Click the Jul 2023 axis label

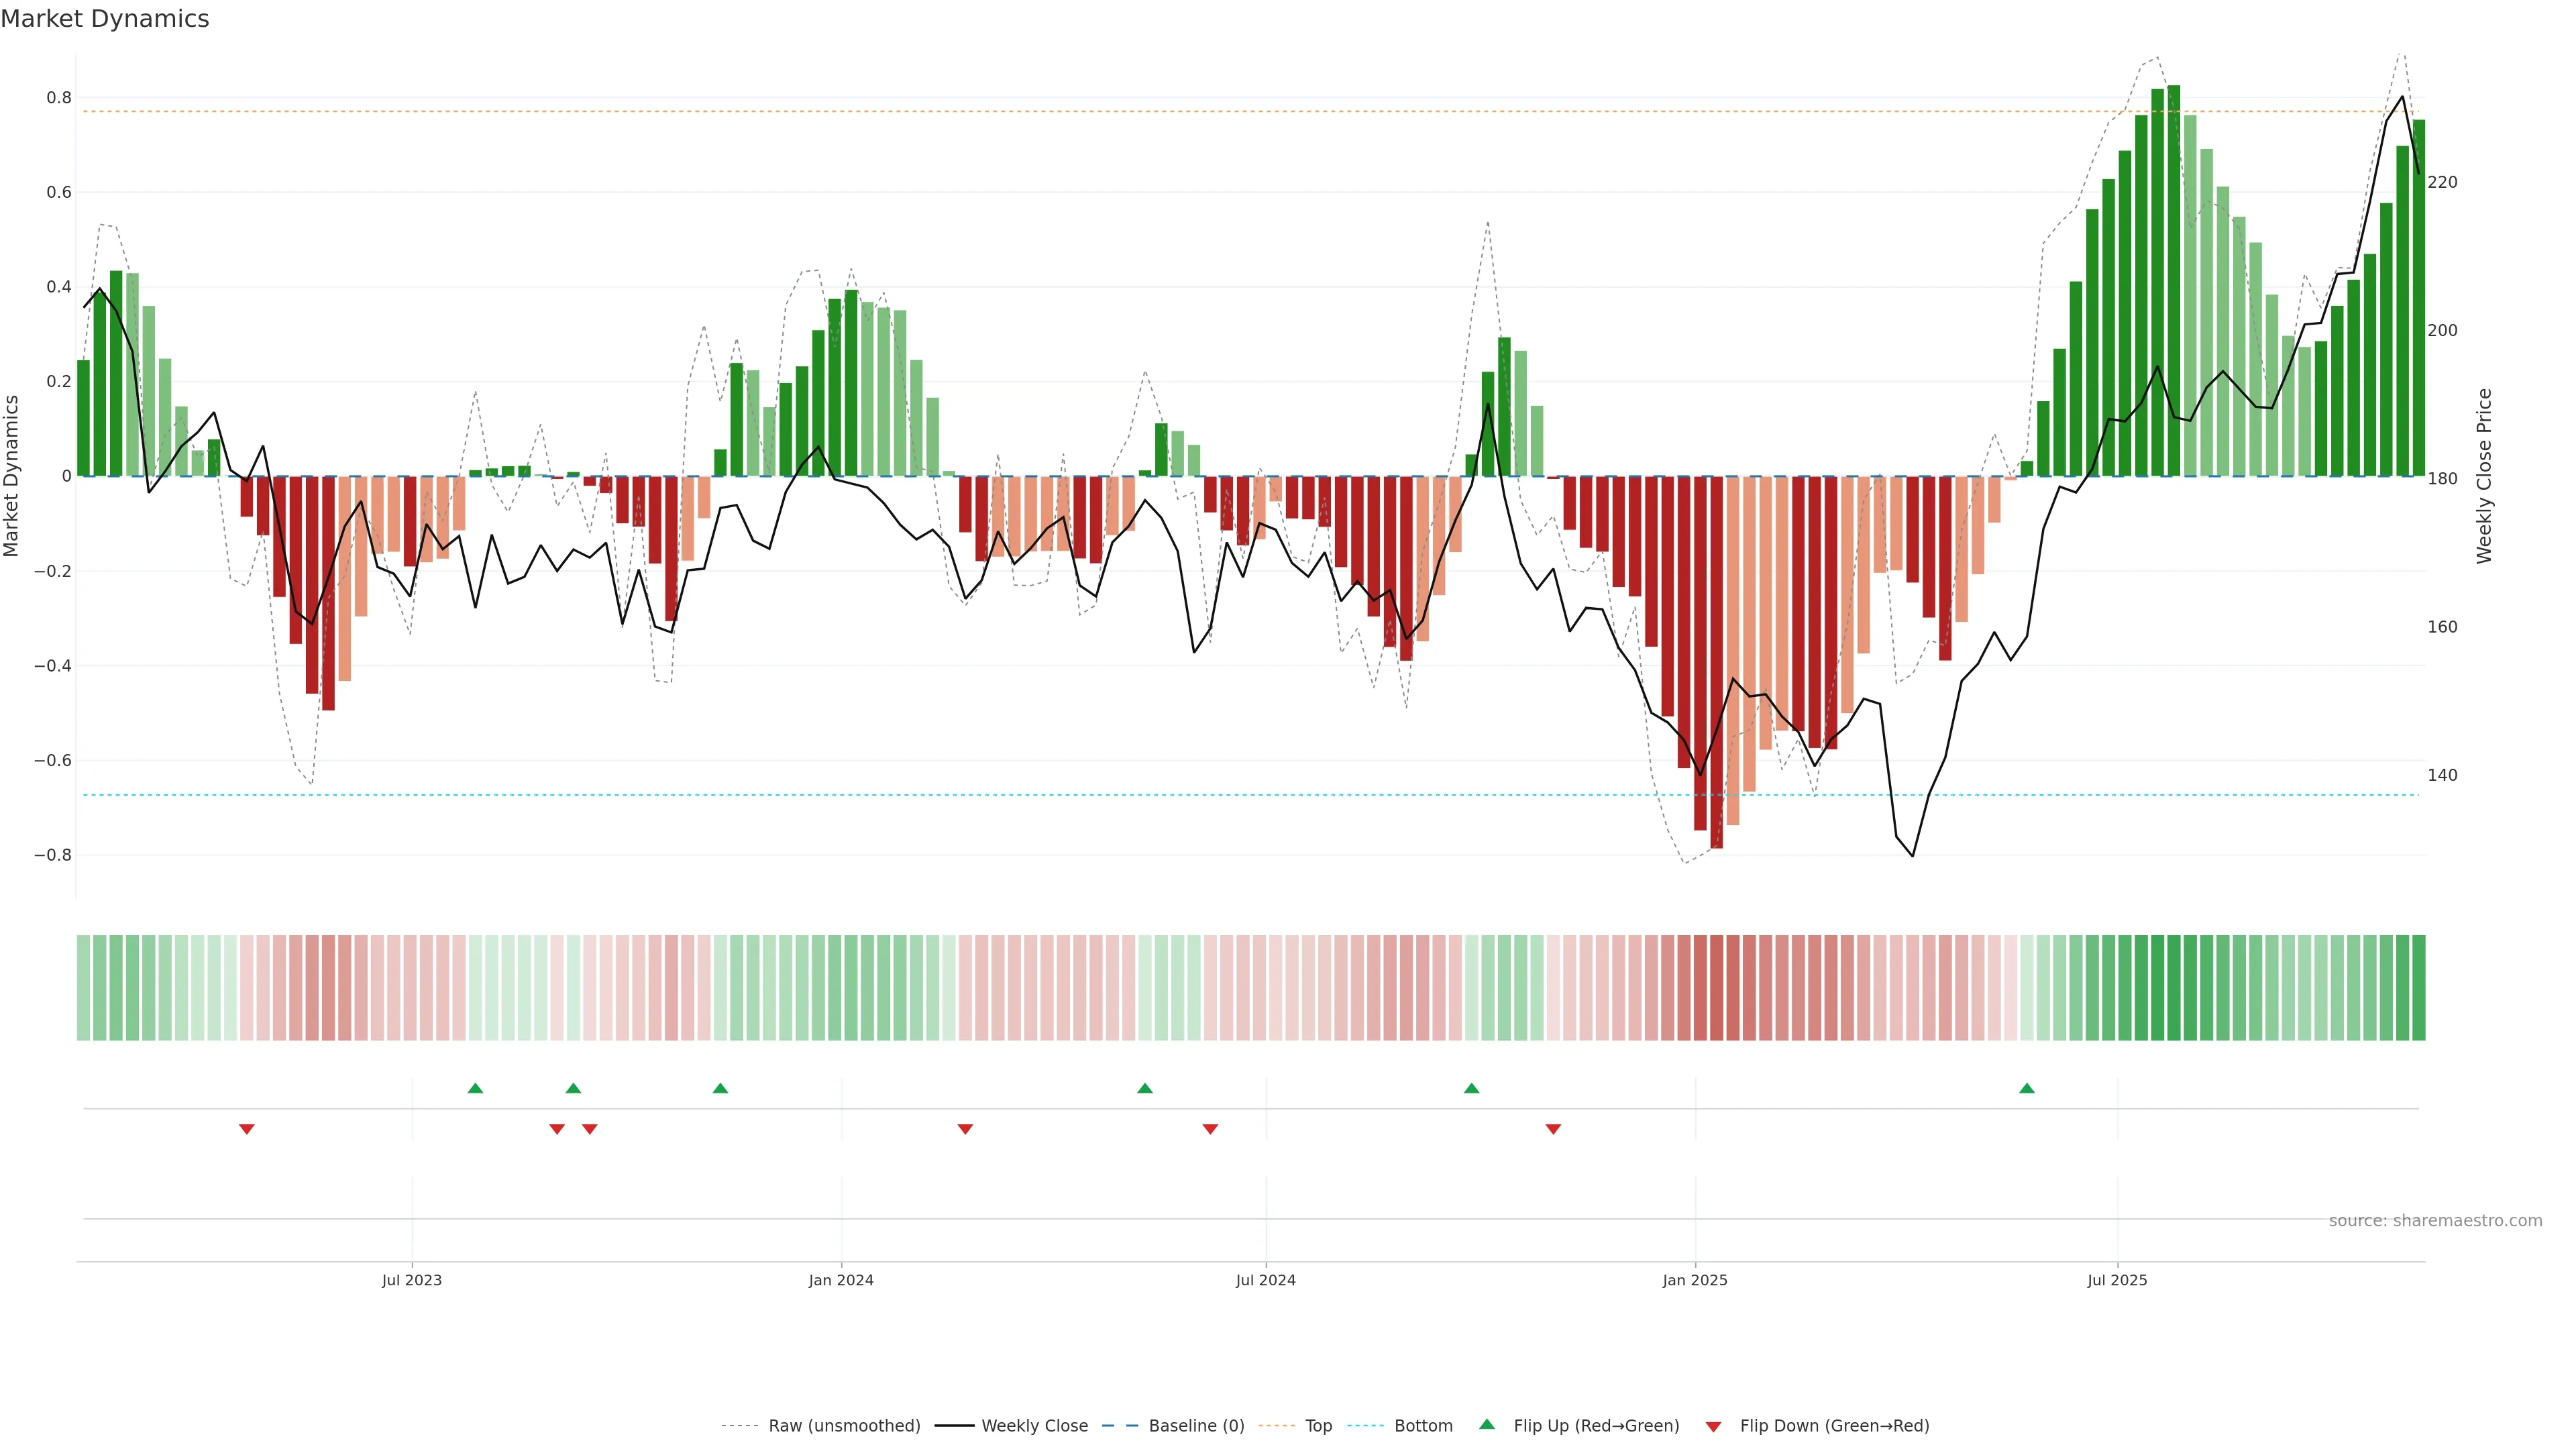[x=411, y=1280]
